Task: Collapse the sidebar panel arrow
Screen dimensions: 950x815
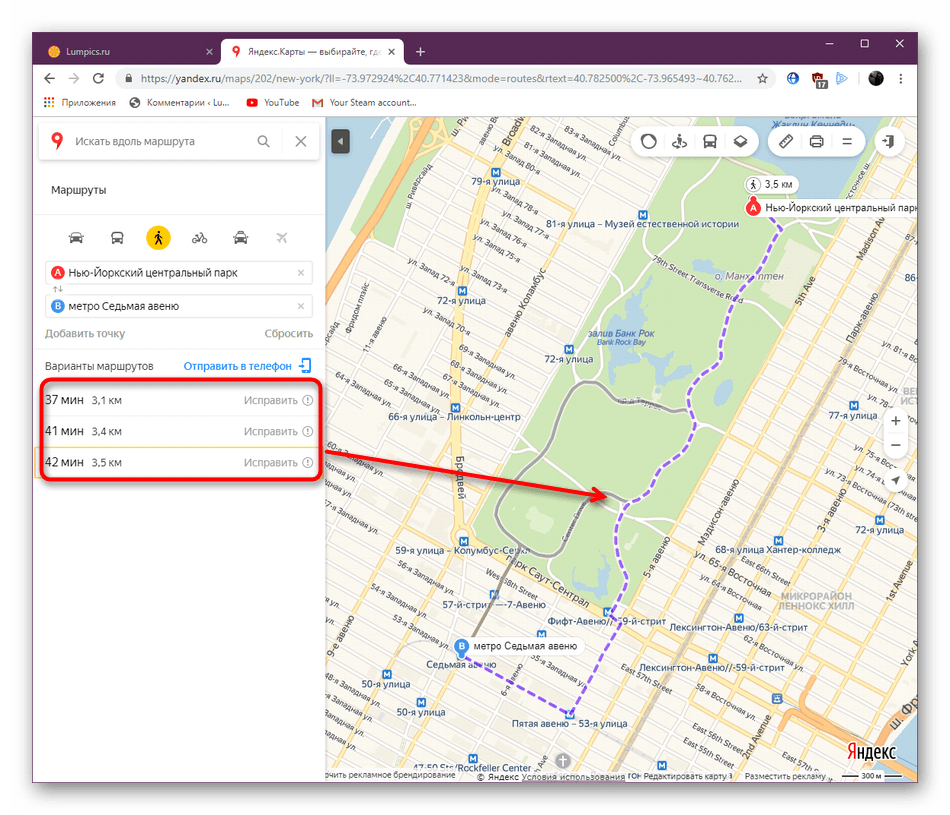Action: 340,141
